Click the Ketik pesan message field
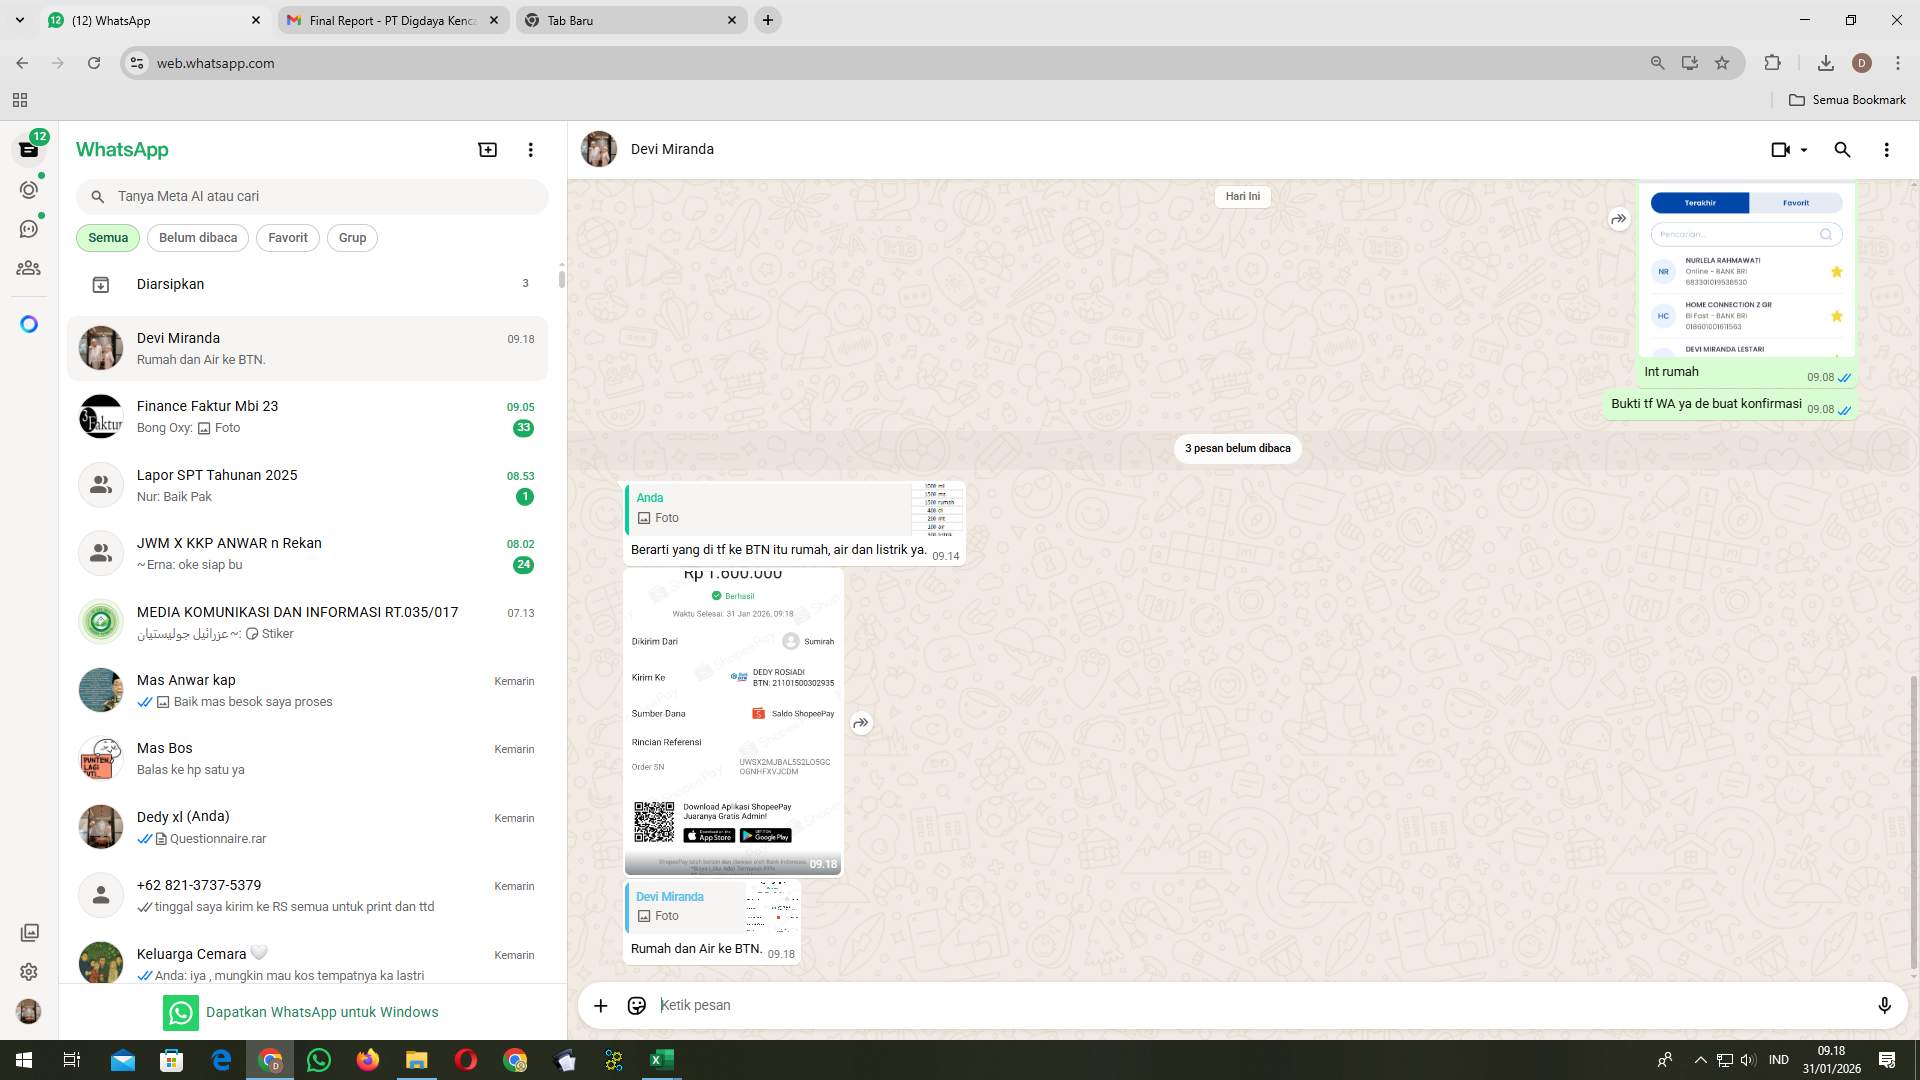This screenshot has width=1920, height=1080. pyautogui.click(x=1100, y=1005)
